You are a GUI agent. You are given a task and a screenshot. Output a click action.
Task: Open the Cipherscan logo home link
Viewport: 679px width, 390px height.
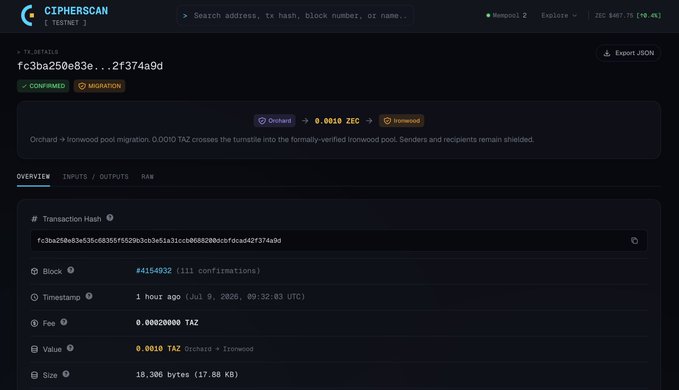[x=65, y=16]
